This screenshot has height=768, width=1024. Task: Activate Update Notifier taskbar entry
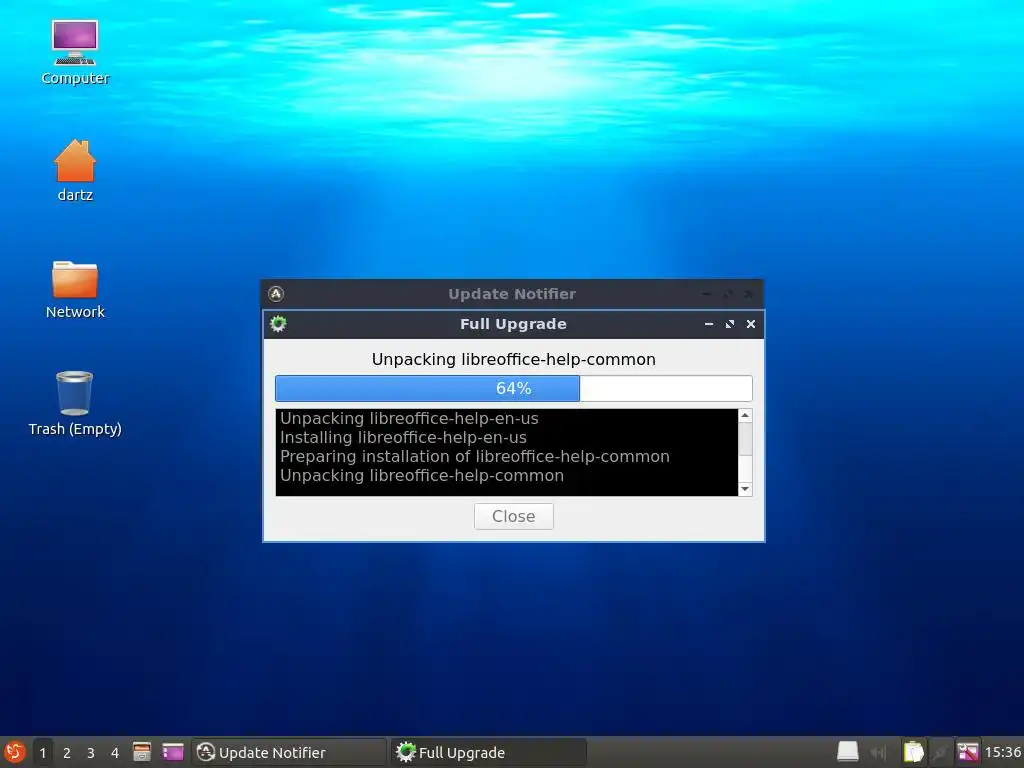pyautogui.click(x=289, y=752)
